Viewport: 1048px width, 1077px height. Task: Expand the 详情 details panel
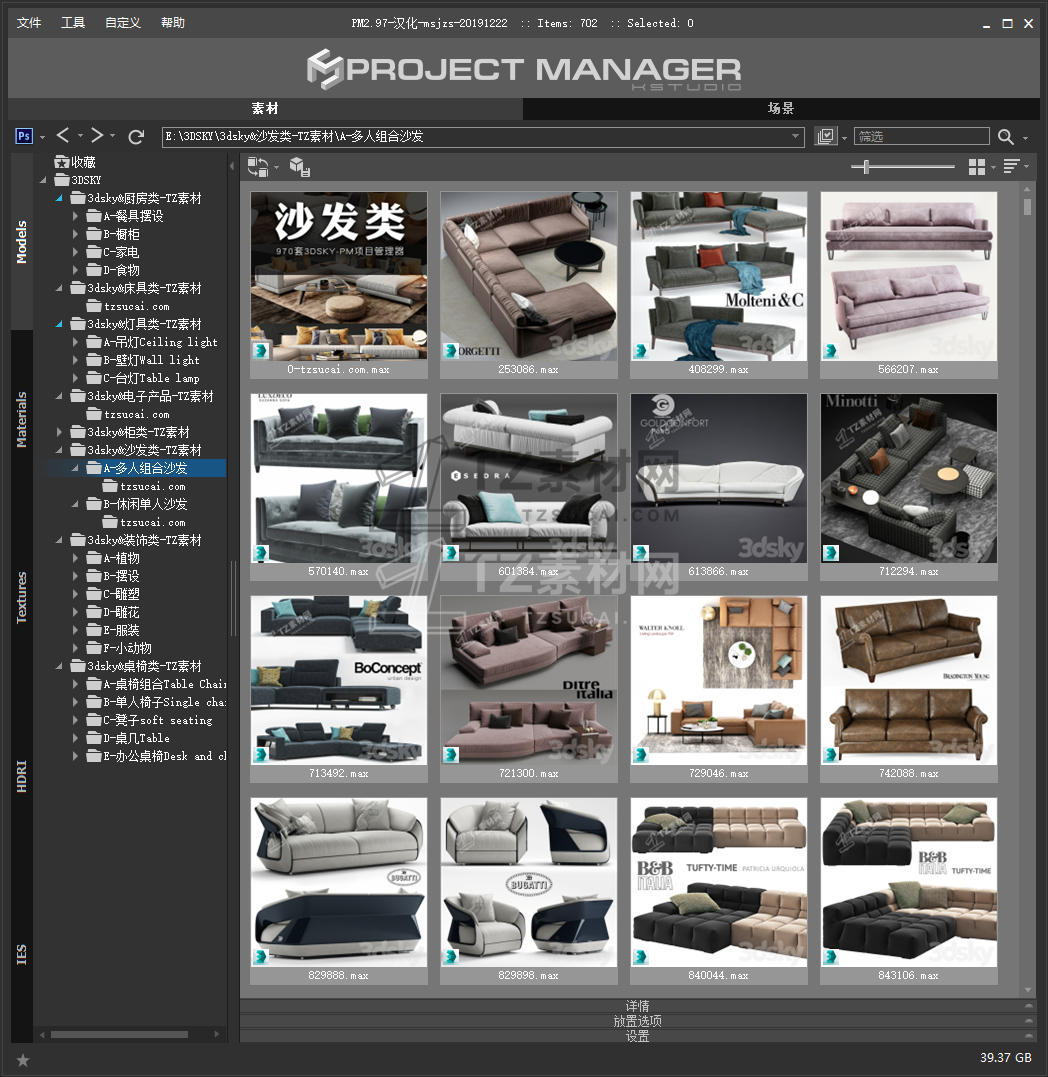[x=637, y=1006]
